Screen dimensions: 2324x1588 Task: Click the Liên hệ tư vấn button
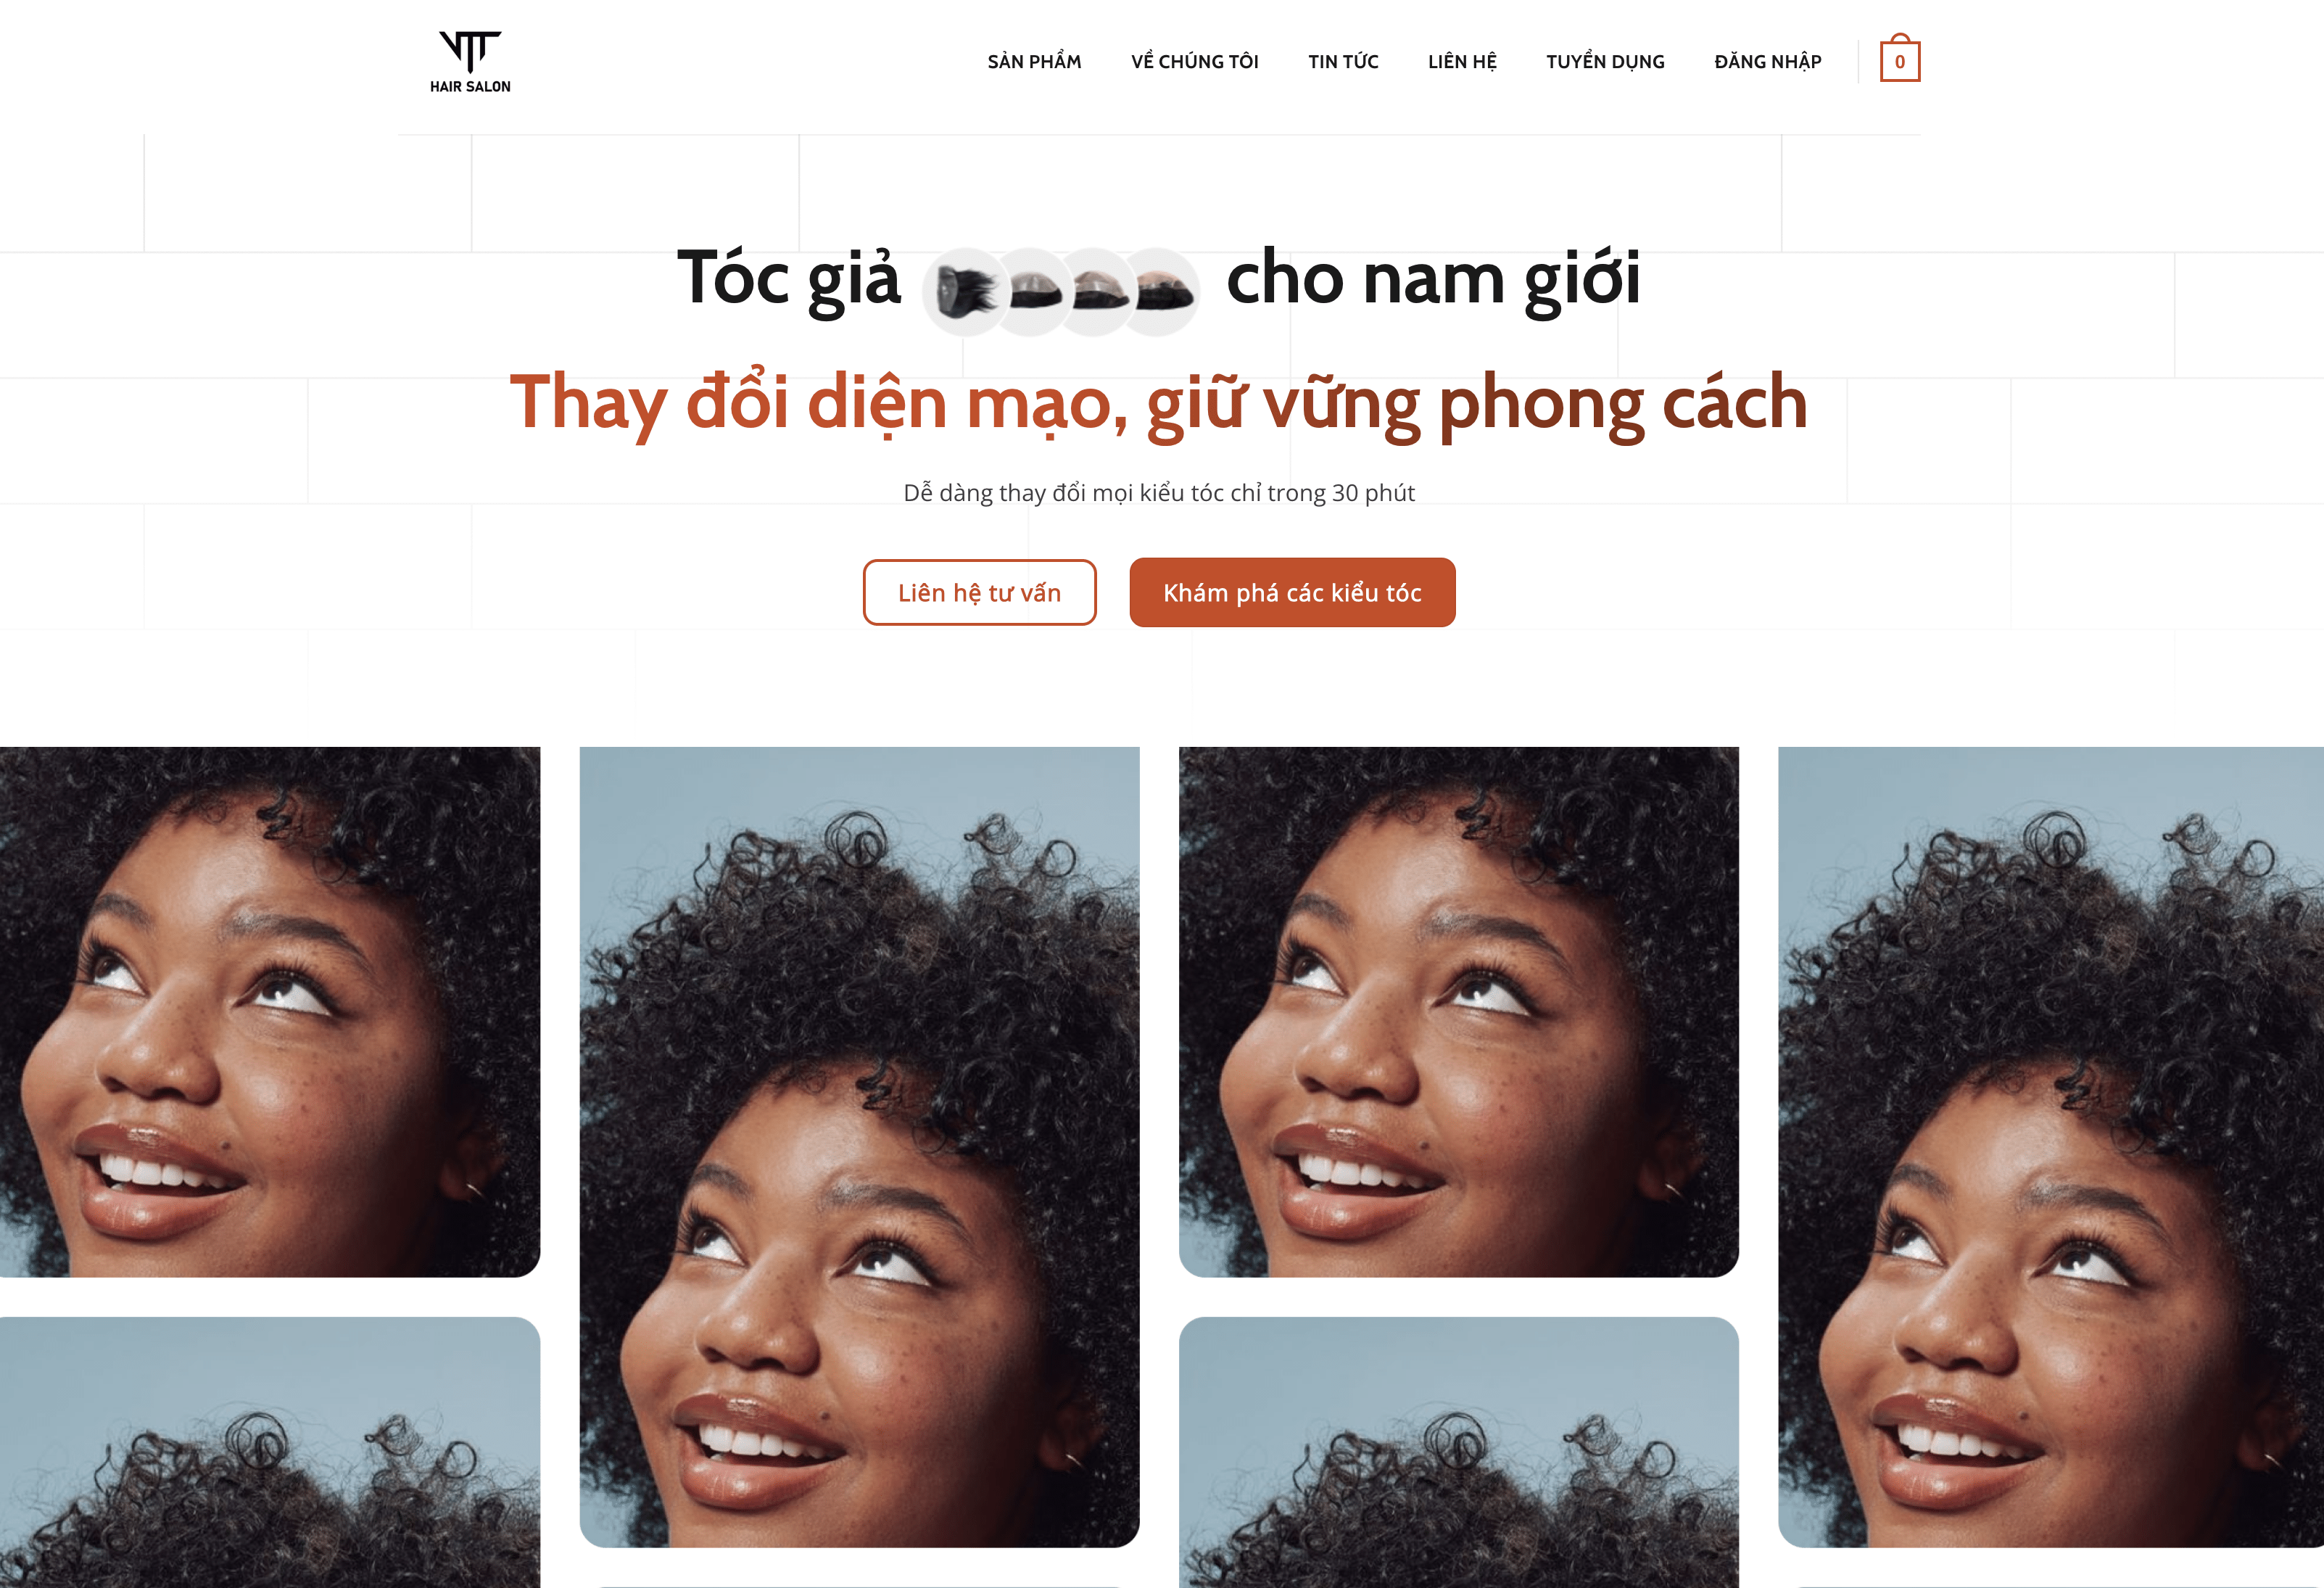979,592
